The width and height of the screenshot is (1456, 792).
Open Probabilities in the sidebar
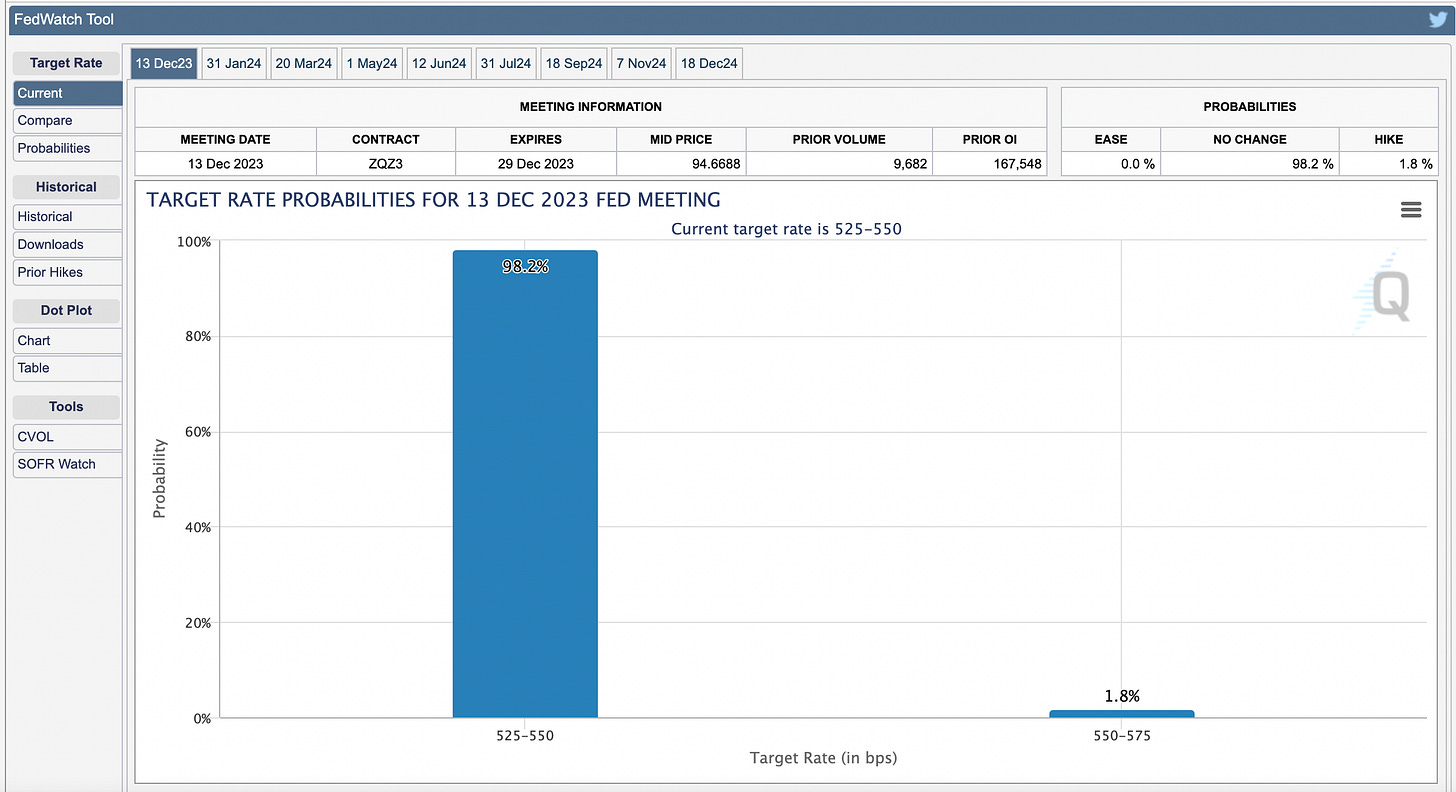point(67,148)
